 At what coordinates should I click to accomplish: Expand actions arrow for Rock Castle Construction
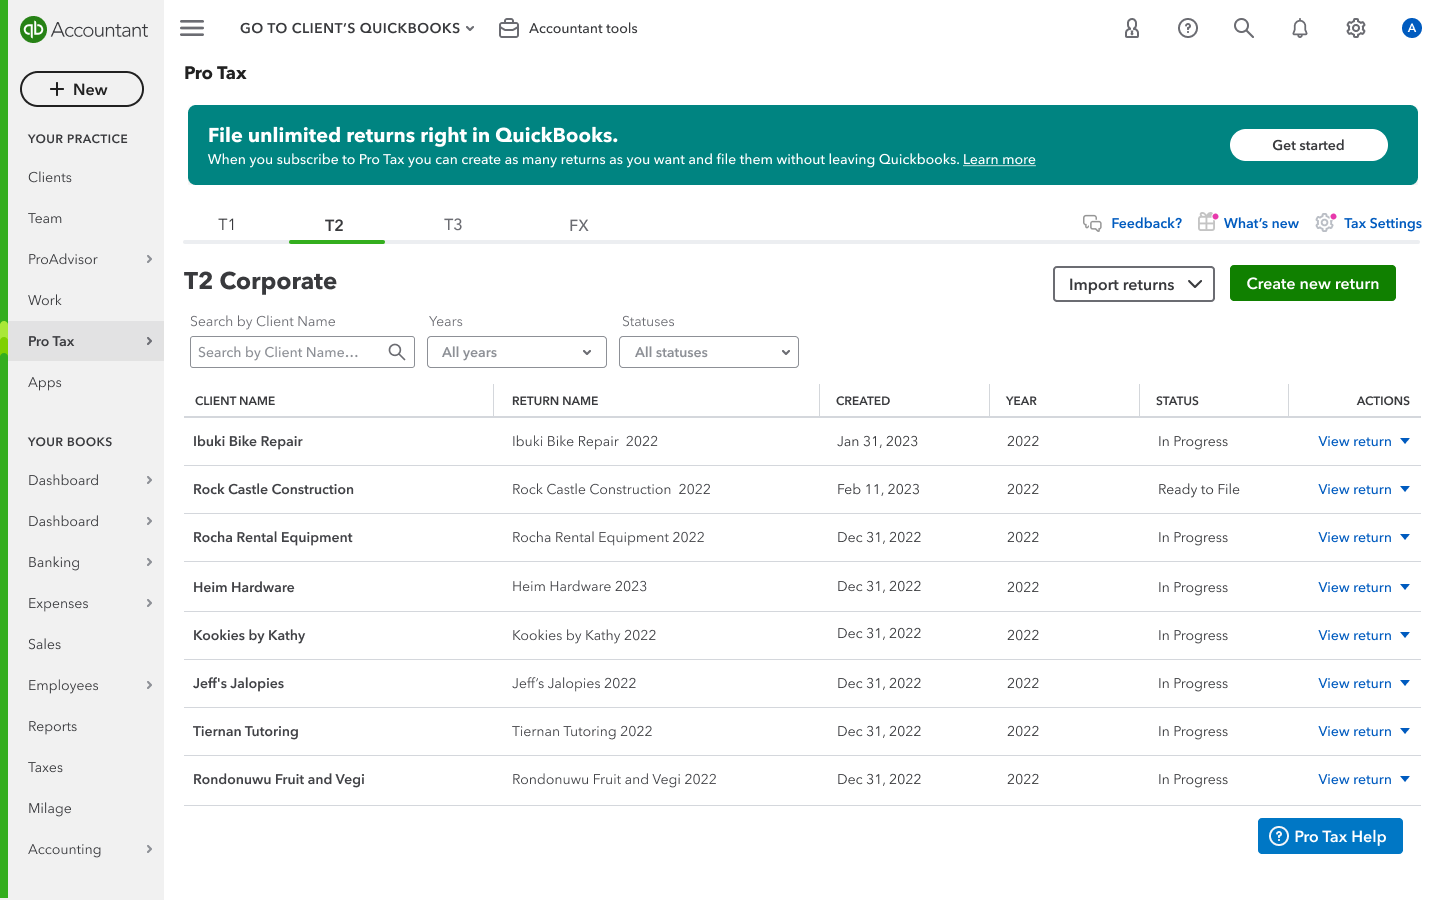1405,489
